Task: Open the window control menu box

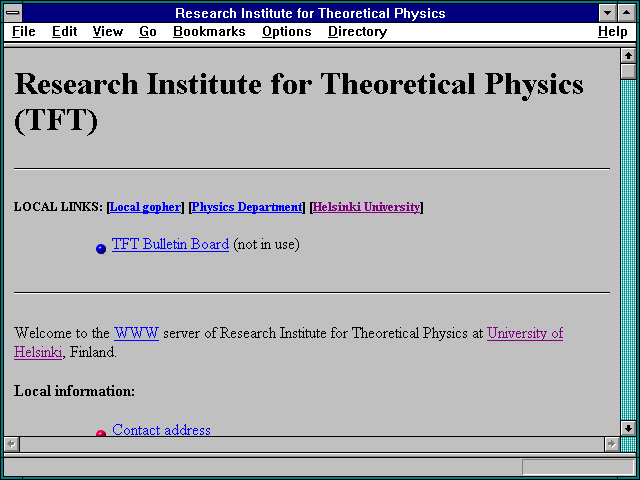Action: click(x=13, y=13)
